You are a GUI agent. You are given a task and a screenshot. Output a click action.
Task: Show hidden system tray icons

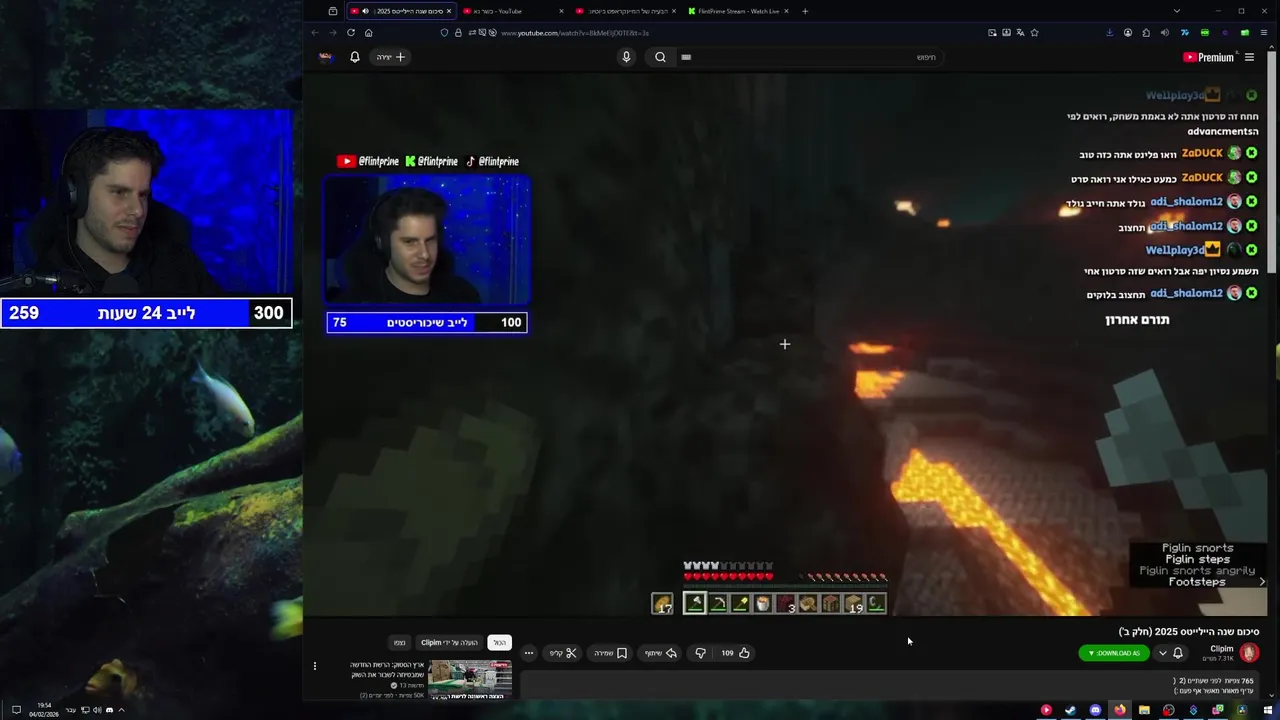(x=121, y=710)
